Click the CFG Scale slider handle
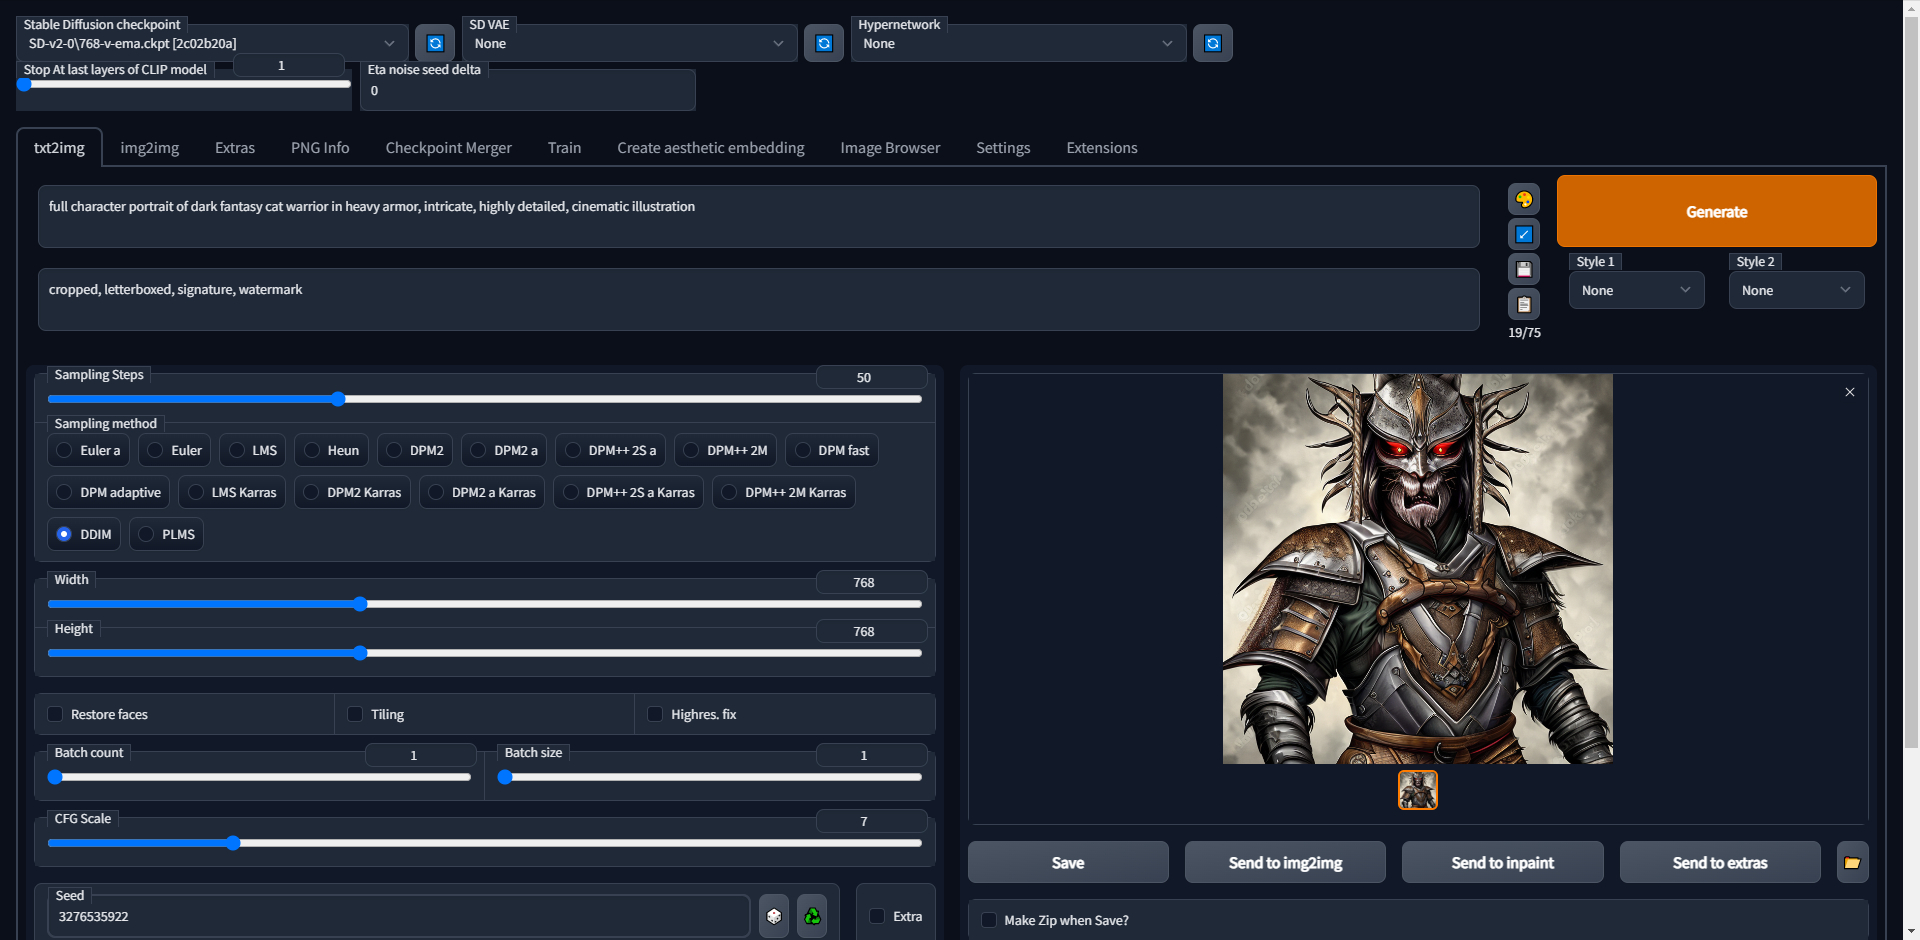Image resolution: width=1920 pixels, height=940 pixels. click(x=233, y=843)
